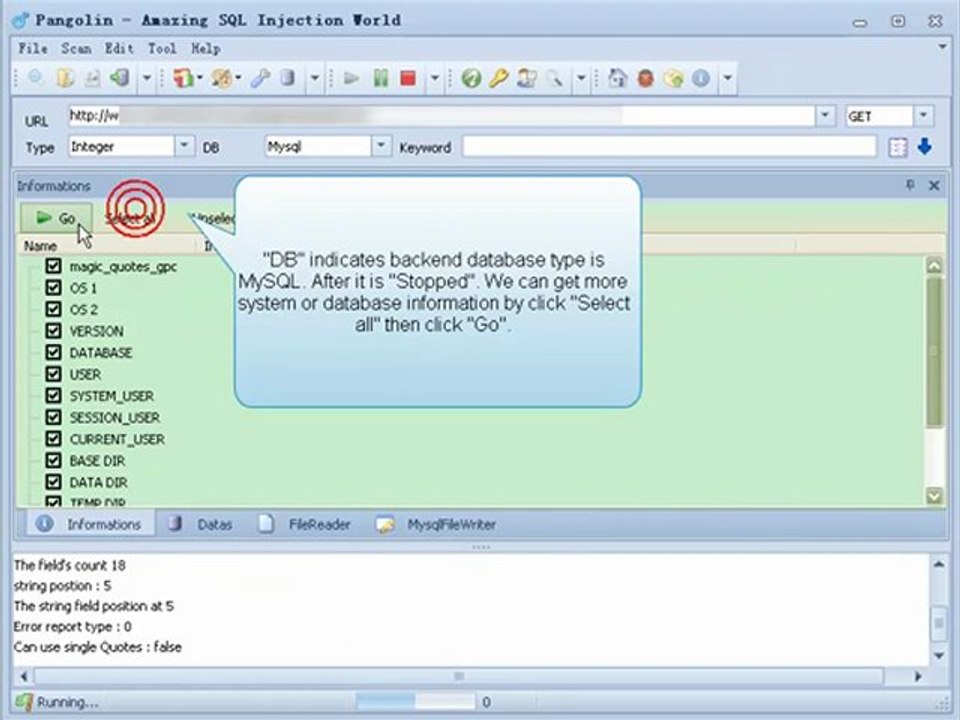960x720 pixels.
Task: Click the status bar progress bar
Action: (415, 702)
